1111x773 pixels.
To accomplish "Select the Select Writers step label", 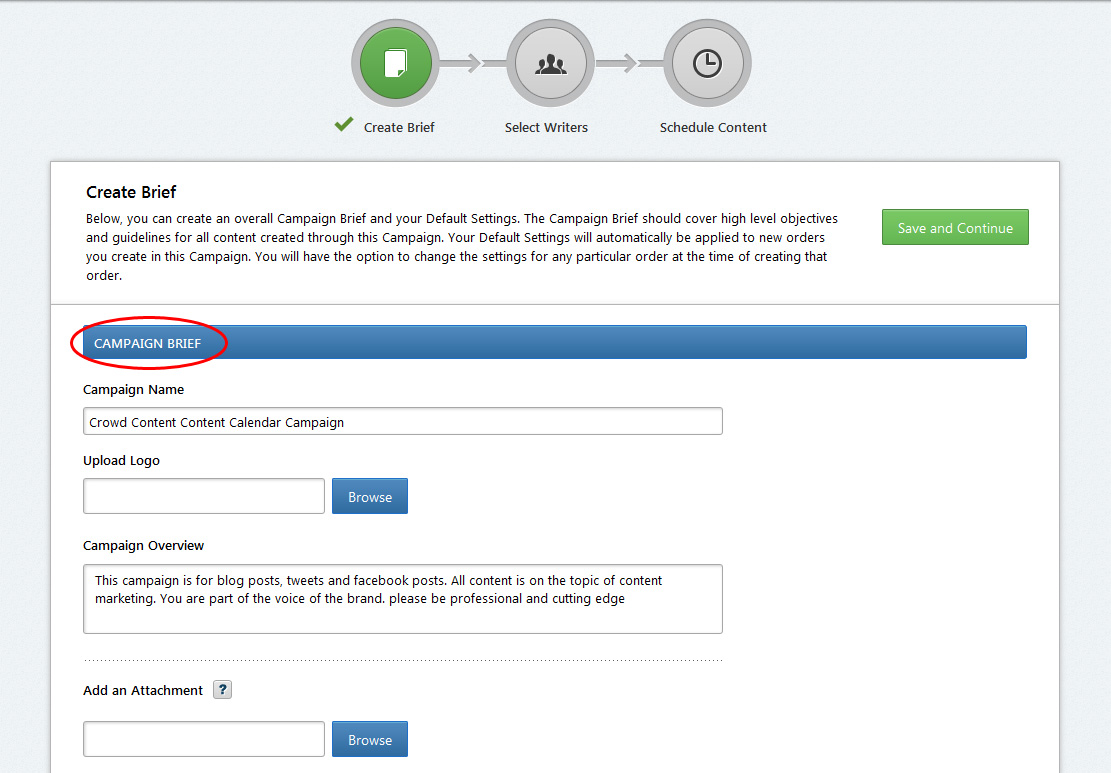I will click(546, 127).
